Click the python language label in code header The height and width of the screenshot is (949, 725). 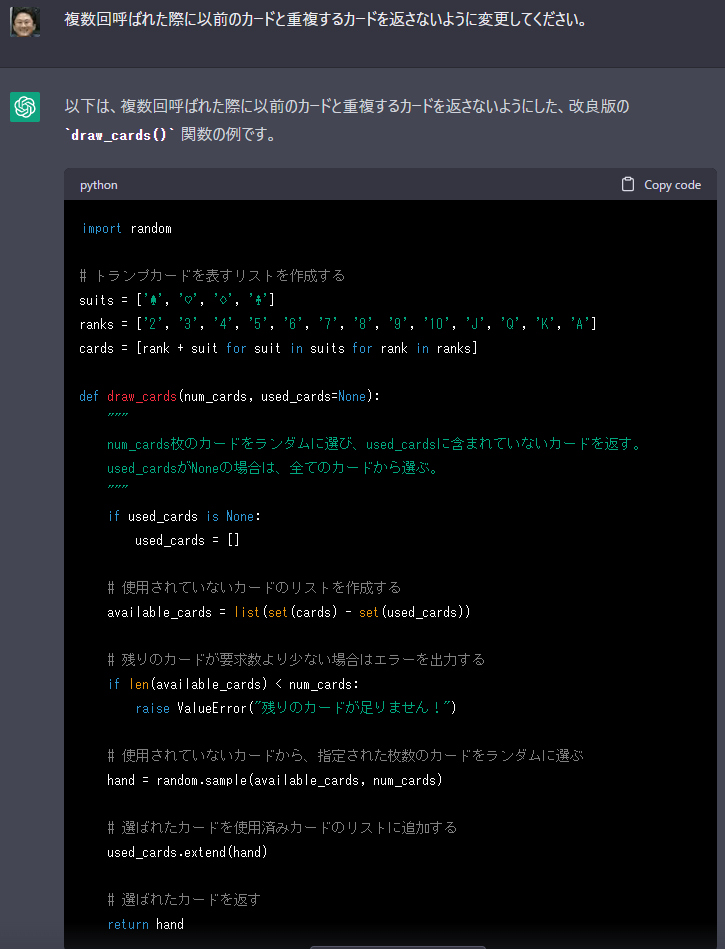(x=99, y=185)
